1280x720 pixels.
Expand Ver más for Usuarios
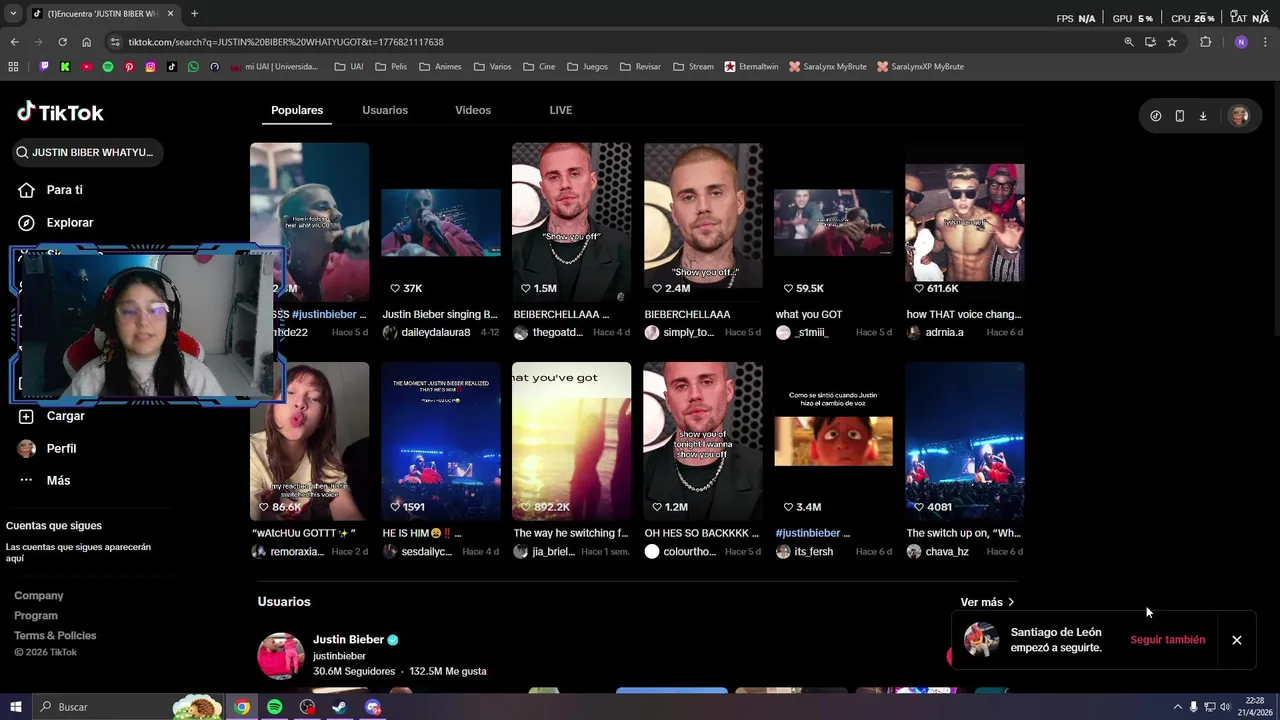coord(987,602)
